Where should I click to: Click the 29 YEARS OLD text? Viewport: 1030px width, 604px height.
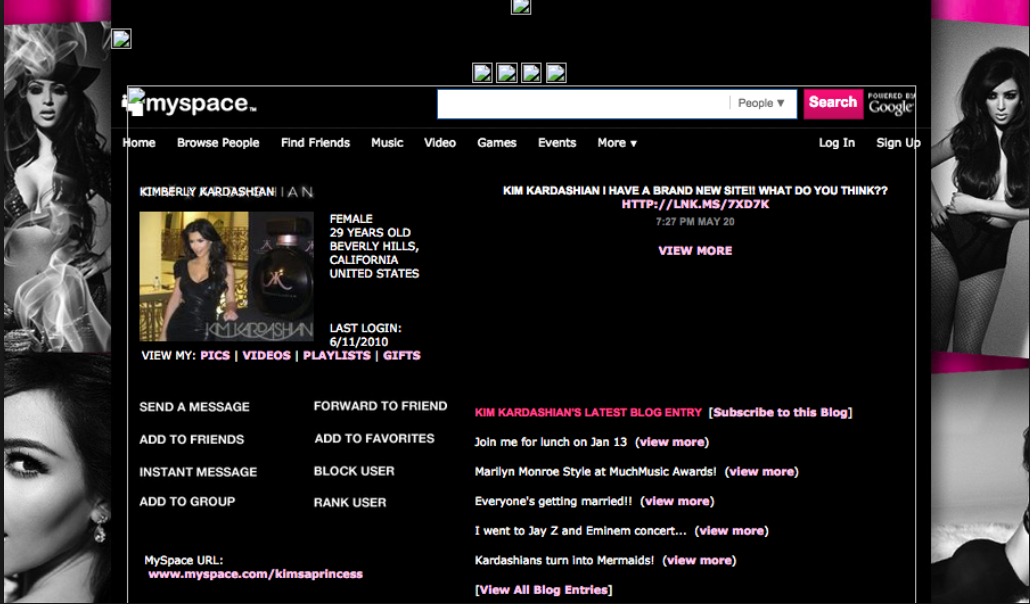tap(370, 233)
